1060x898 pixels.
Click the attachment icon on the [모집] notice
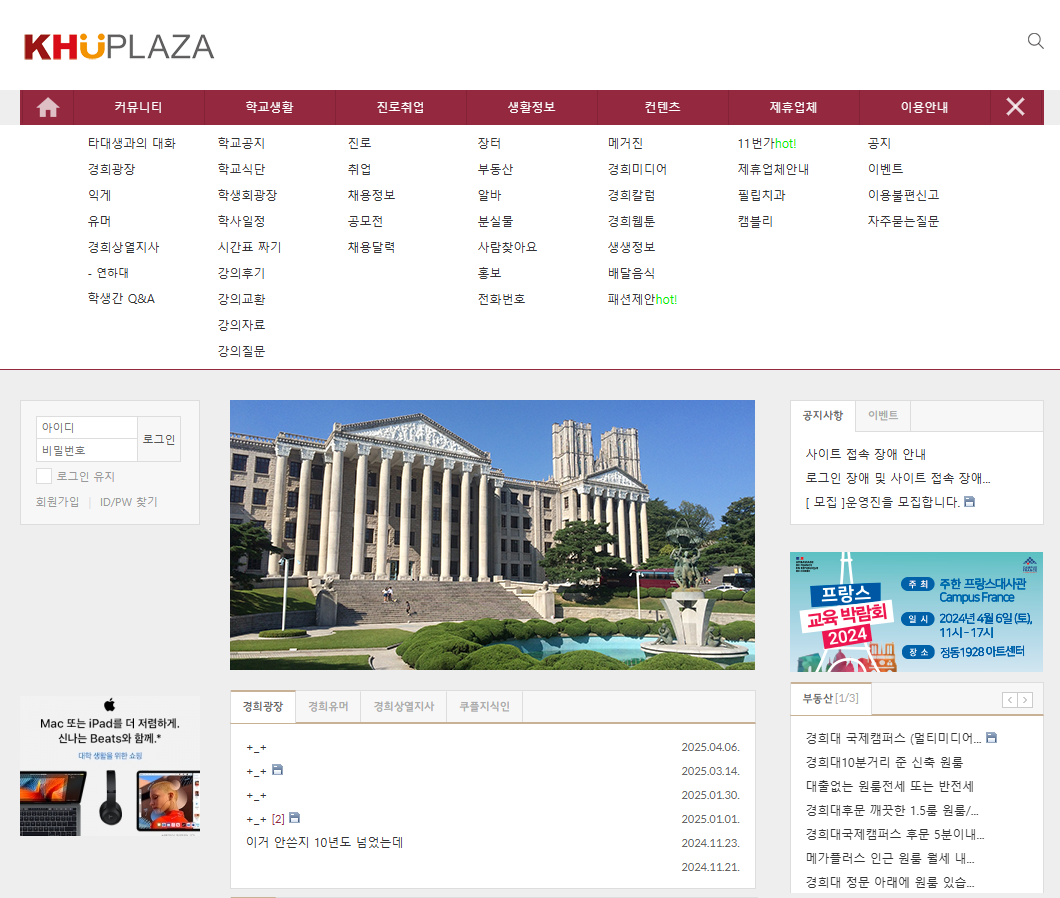[x=969, y=501]
